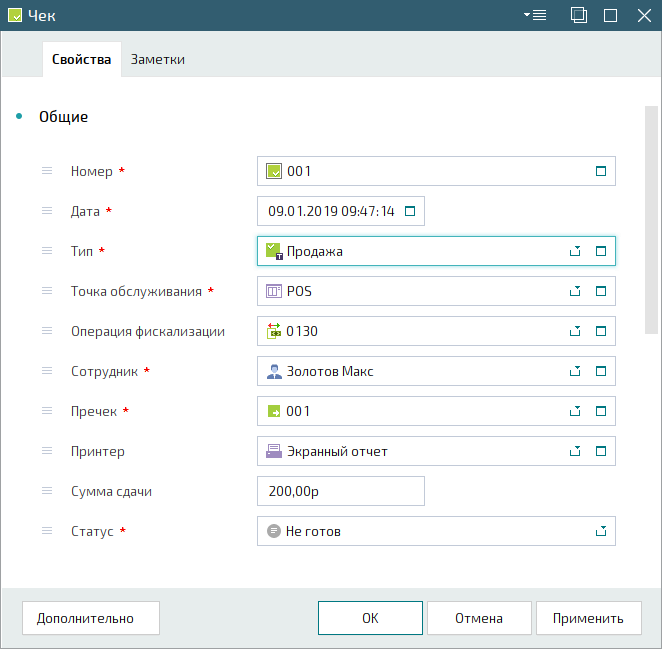Open the title bar dropdown menu icon

point(534,15)
